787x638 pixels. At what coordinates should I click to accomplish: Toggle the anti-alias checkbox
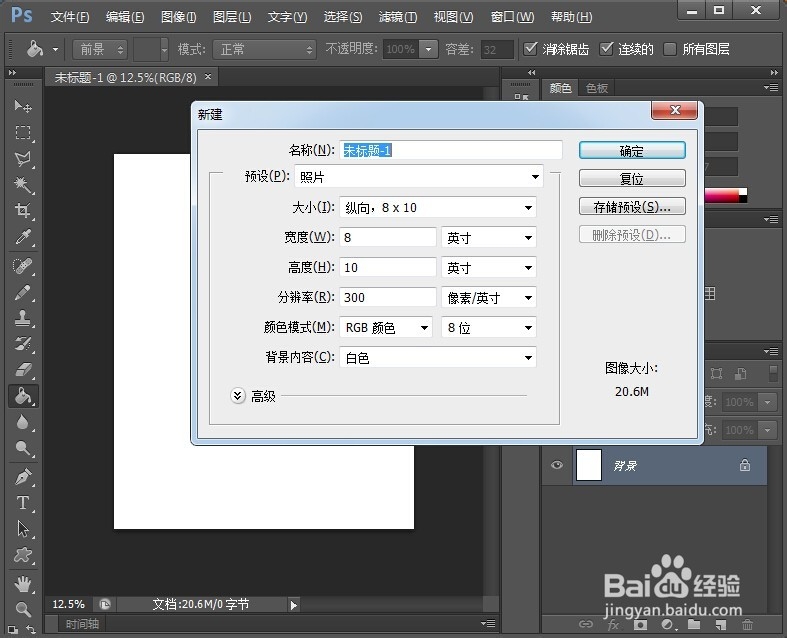531,49
